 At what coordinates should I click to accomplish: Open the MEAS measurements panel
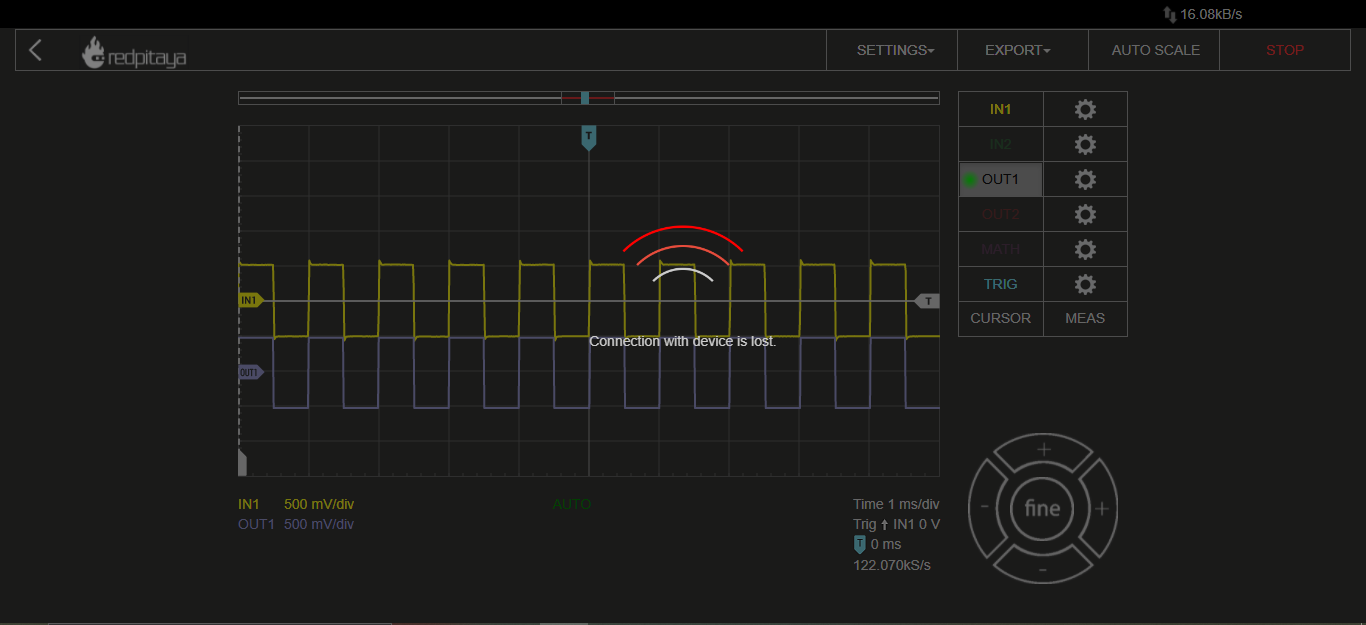1085,319
